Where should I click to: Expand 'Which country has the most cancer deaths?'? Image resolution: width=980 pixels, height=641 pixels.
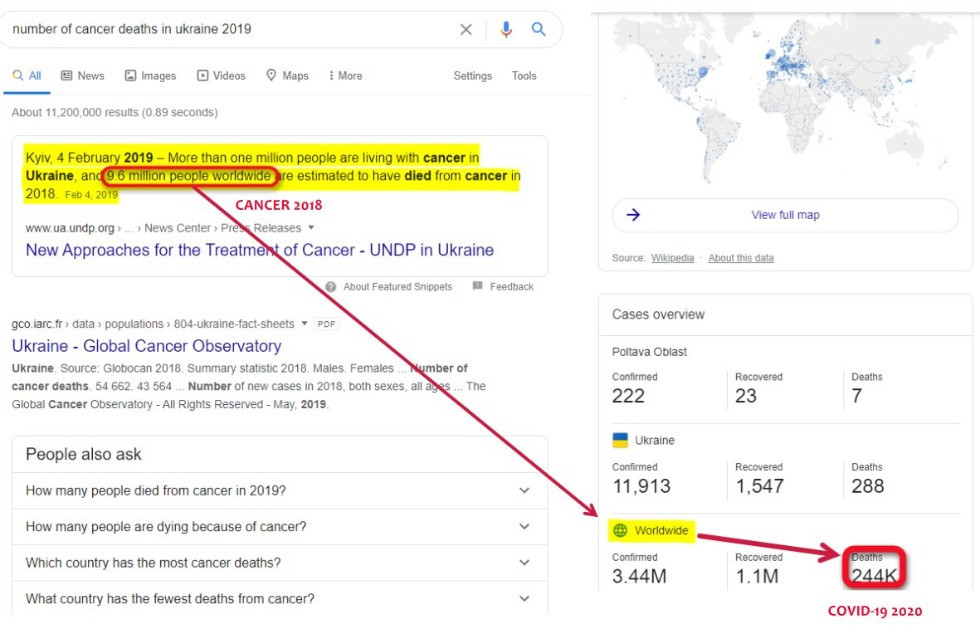pos(280,563)
